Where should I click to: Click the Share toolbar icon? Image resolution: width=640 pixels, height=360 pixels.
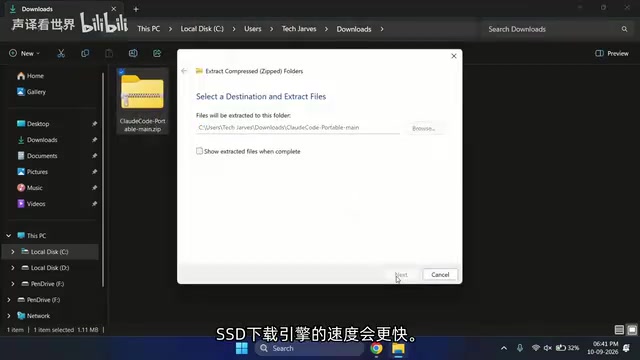tap(157, 53)
